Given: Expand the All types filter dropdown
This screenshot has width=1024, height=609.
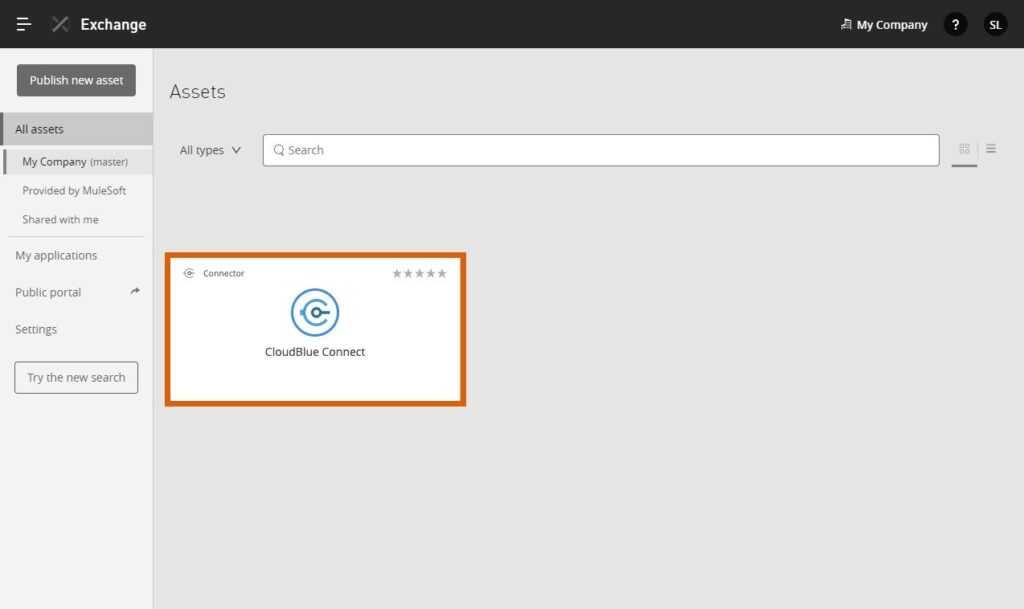Looking at the screenshot, I should click(210, 150).
